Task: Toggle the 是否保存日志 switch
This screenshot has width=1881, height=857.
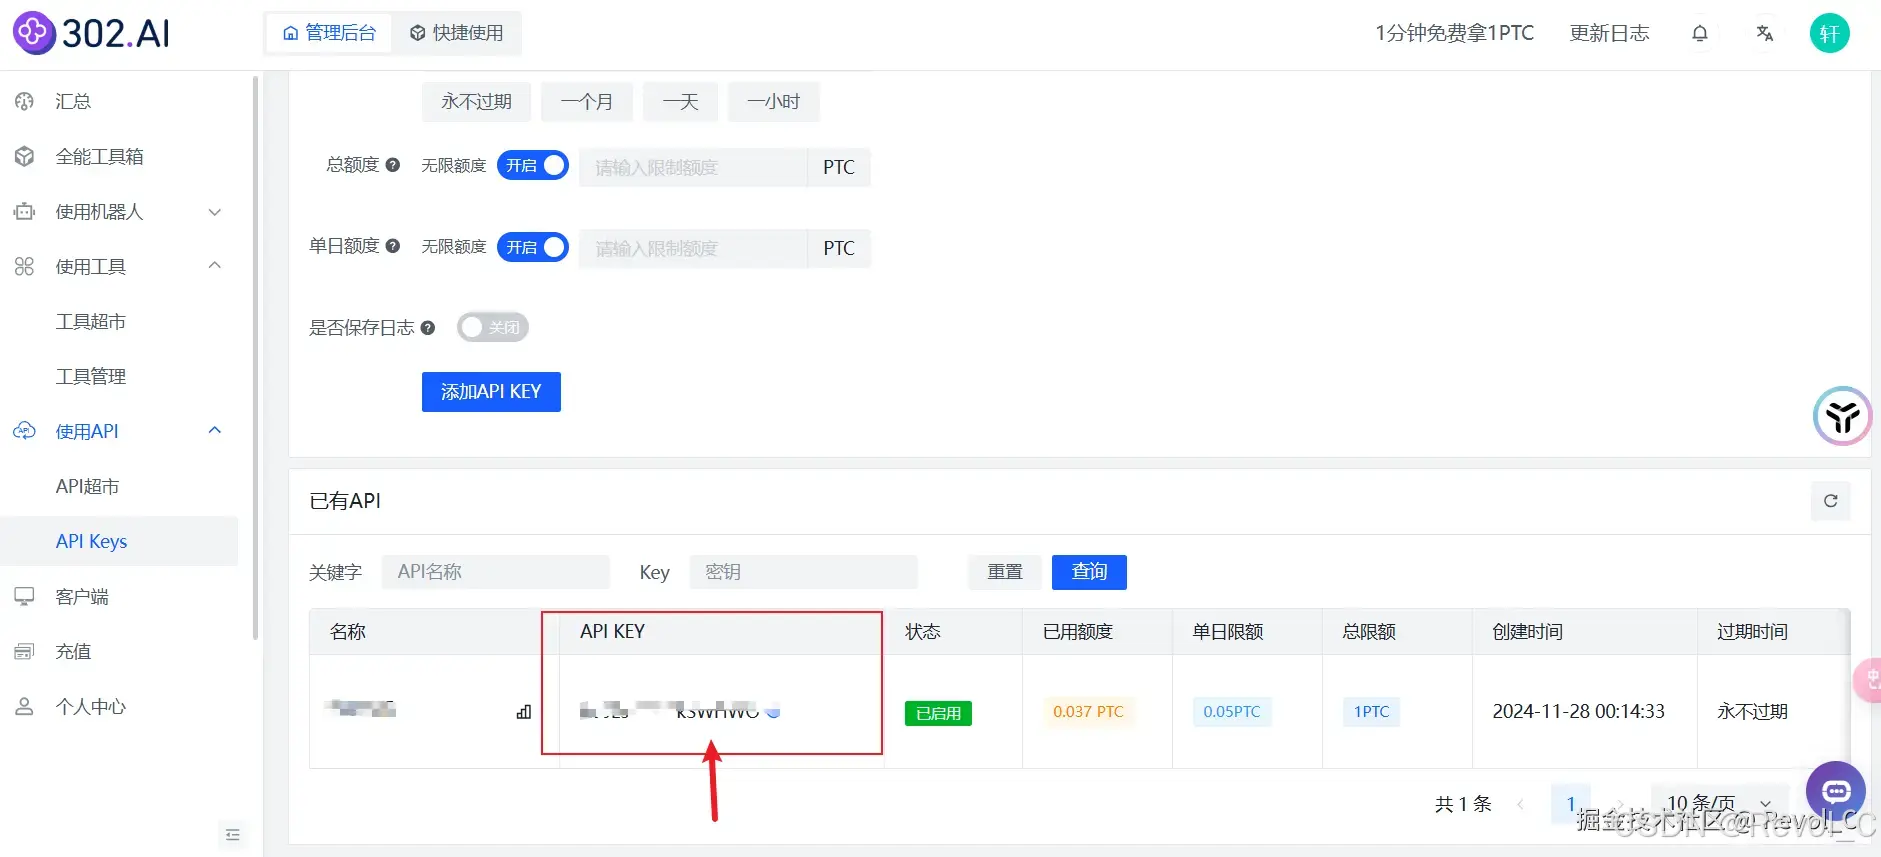Action: tap(493, 327)
